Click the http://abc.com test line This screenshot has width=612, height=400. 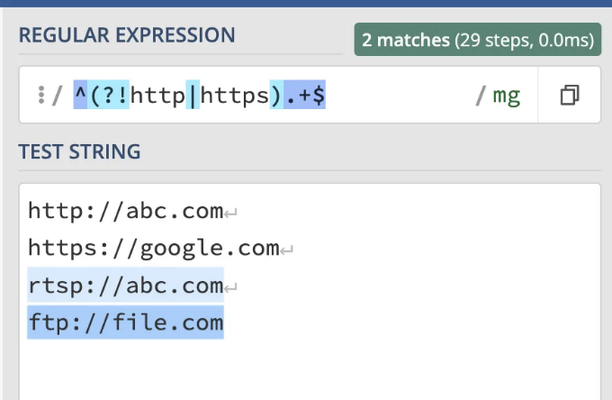pos(125,211)
